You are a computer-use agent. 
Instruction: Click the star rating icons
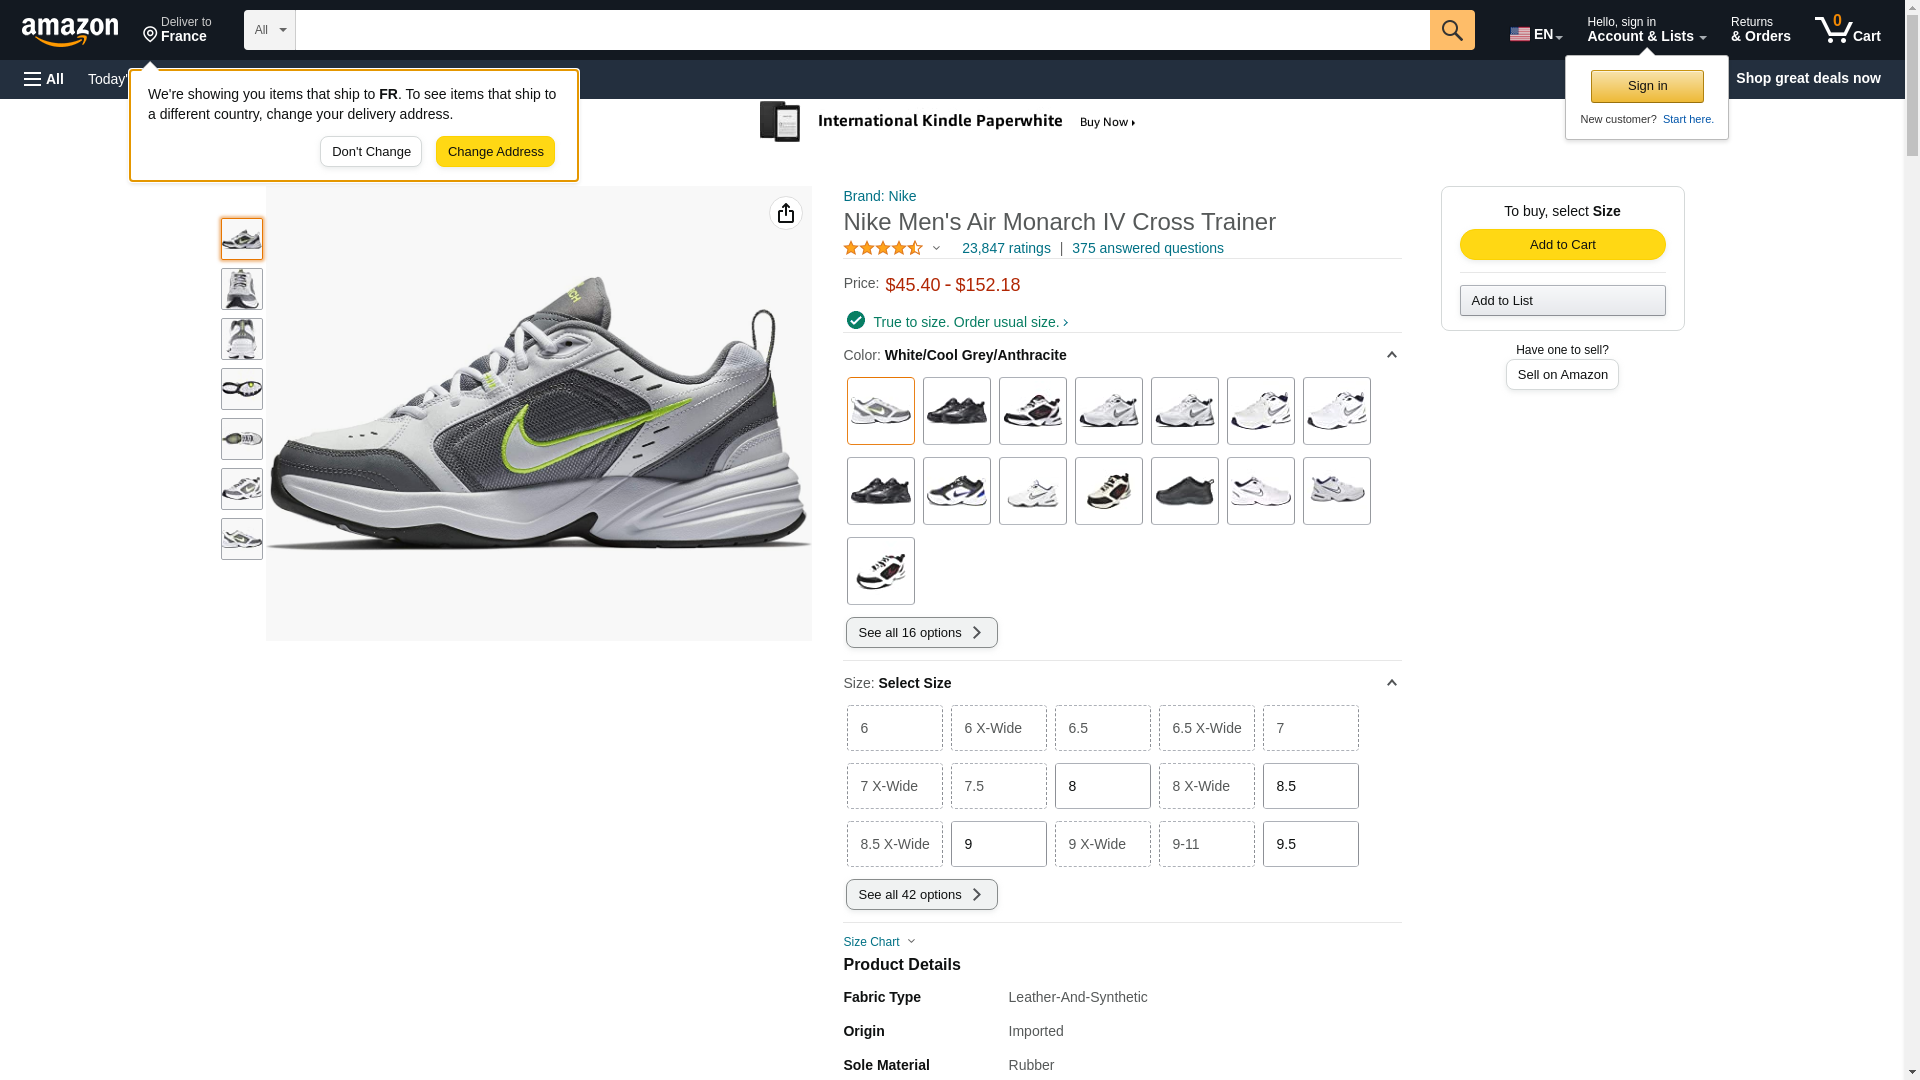pyautogui.click(x=883, y=248)
